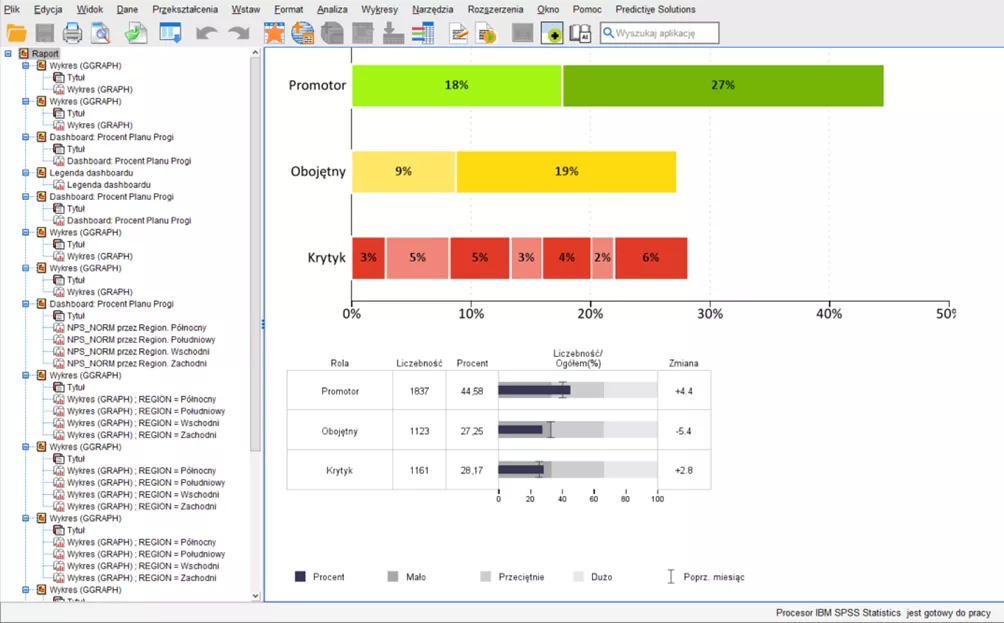Click the 27% green Promotor bar segment

[x=723, y=86]
